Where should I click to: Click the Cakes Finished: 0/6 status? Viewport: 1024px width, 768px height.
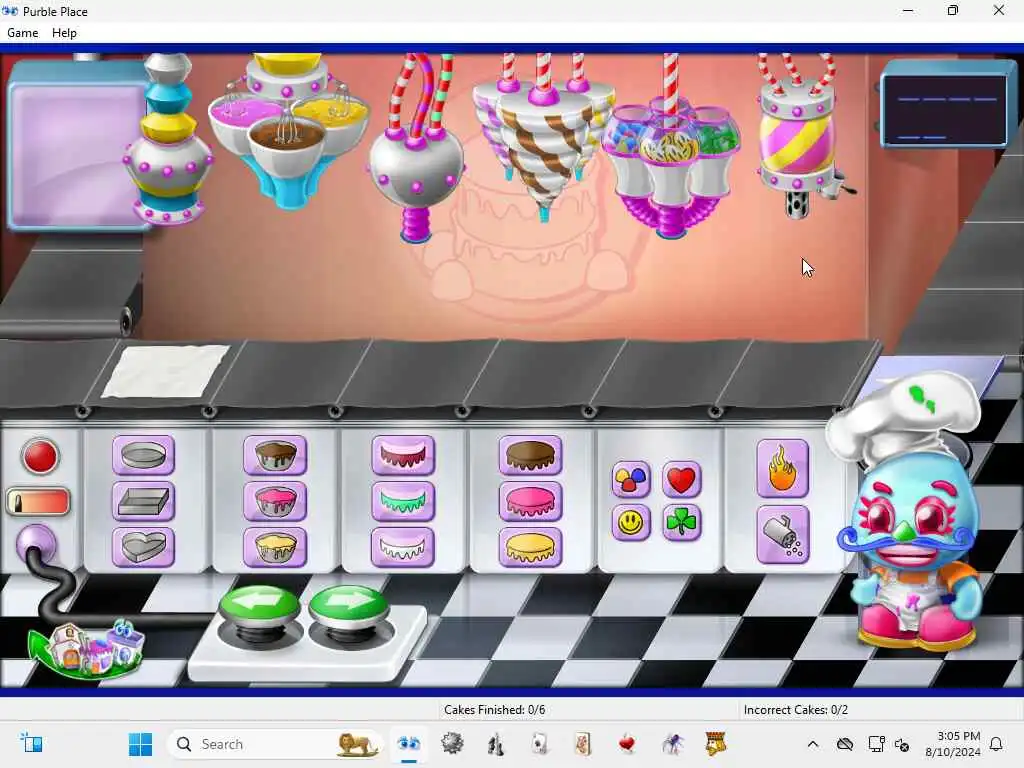coord(494,709)
